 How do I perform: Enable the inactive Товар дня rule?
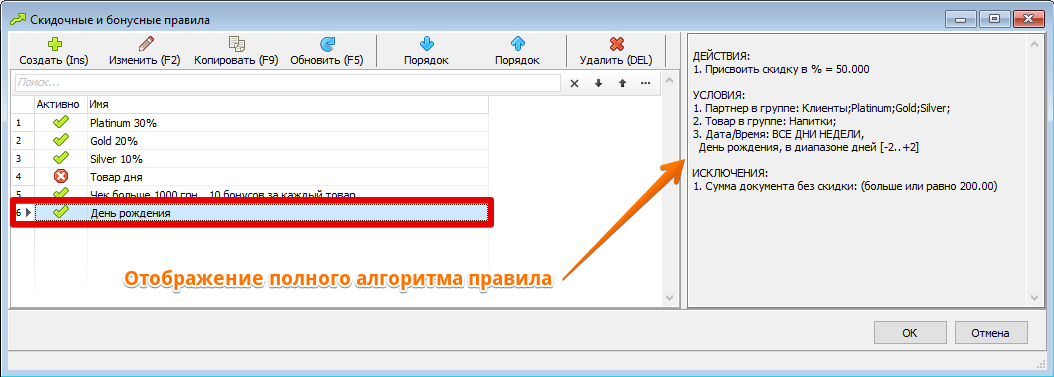61,177
